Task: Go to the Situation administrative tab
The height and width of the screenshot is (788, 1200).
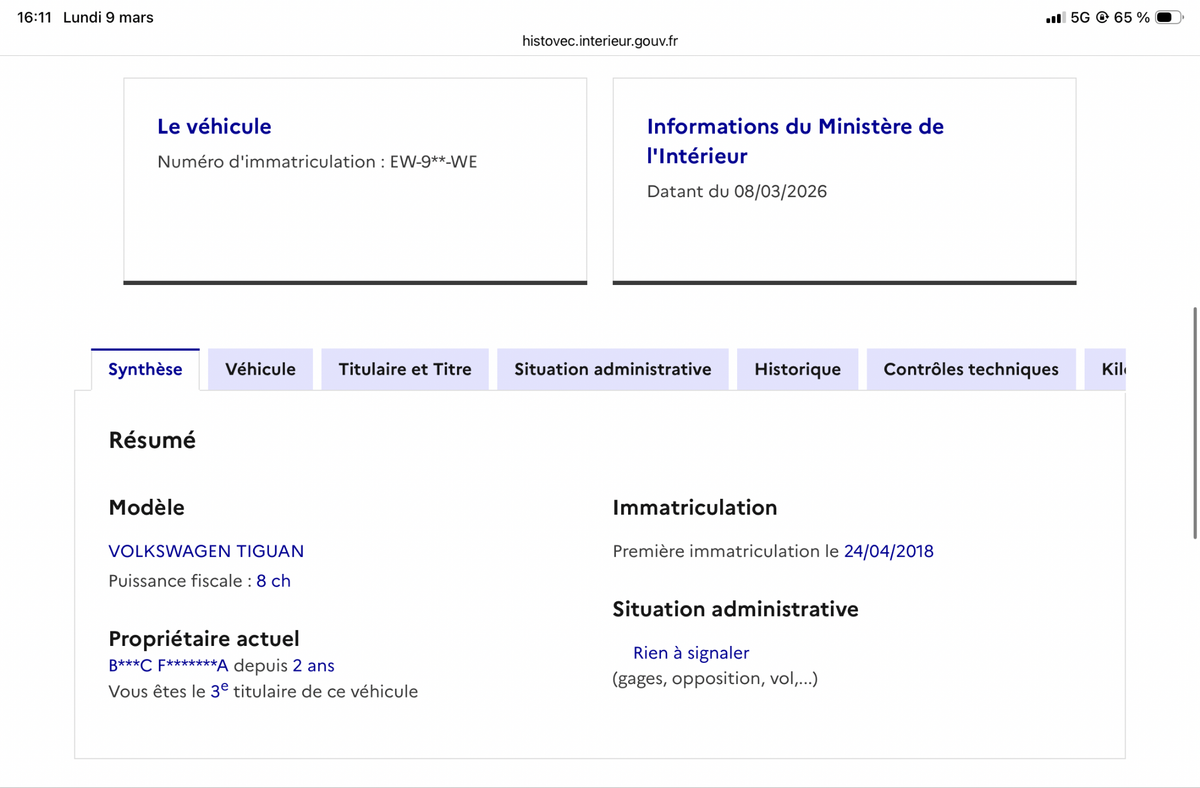Action: coord(613,369)
